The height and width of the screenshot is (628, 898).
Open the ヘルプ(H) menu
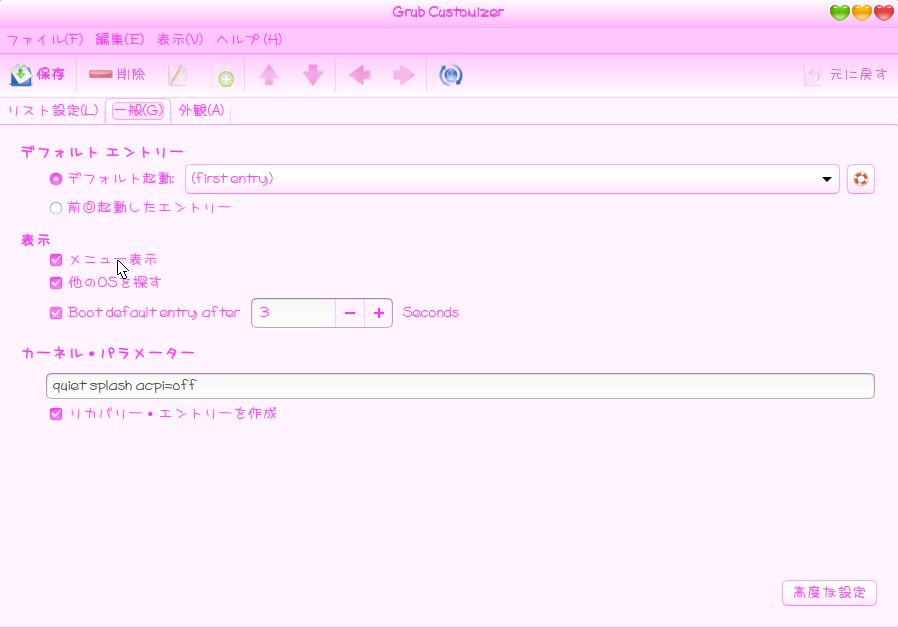[249, 40]
